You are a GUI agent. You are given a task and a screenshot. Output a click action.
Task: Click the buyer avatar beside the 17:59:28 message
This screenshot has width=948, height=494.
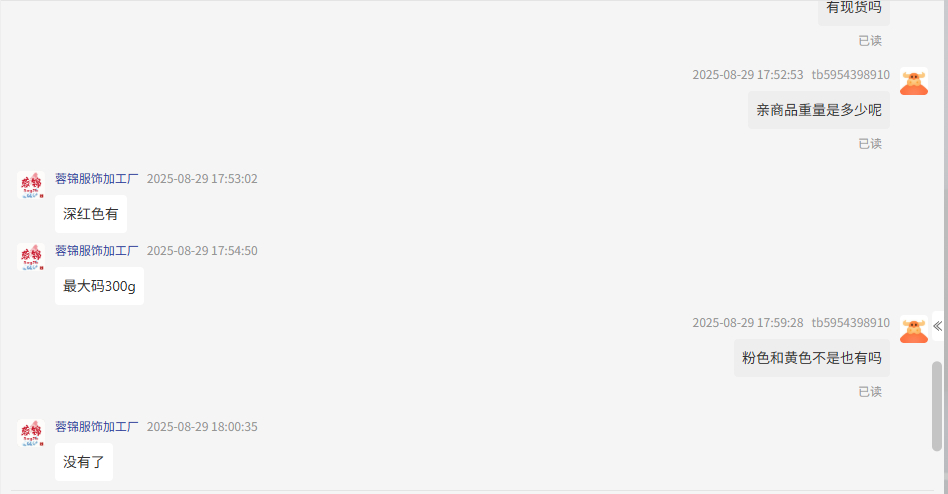tap(914, 330)
